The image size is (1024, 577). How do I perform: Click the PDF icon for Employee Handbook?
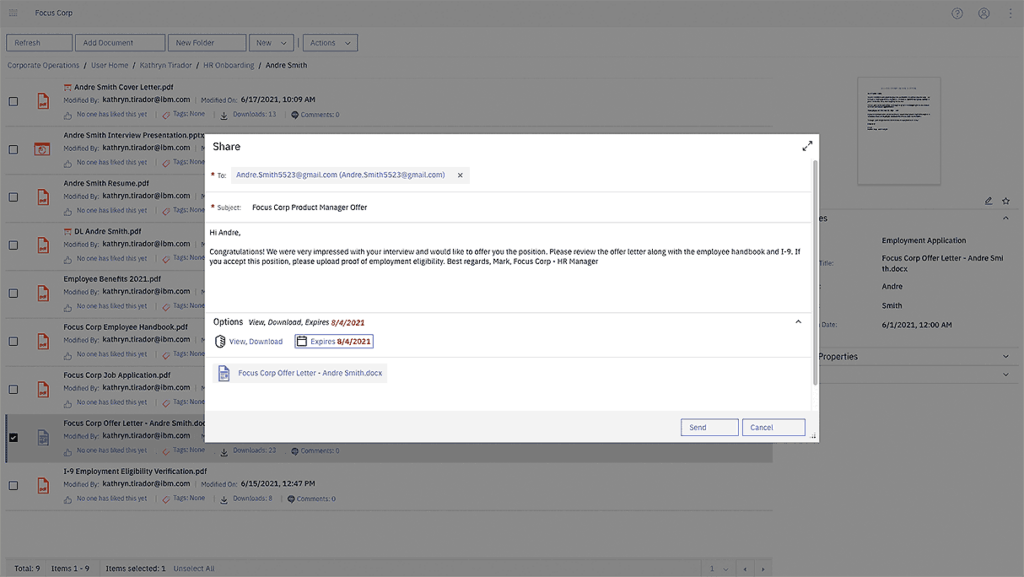[43, 341]
